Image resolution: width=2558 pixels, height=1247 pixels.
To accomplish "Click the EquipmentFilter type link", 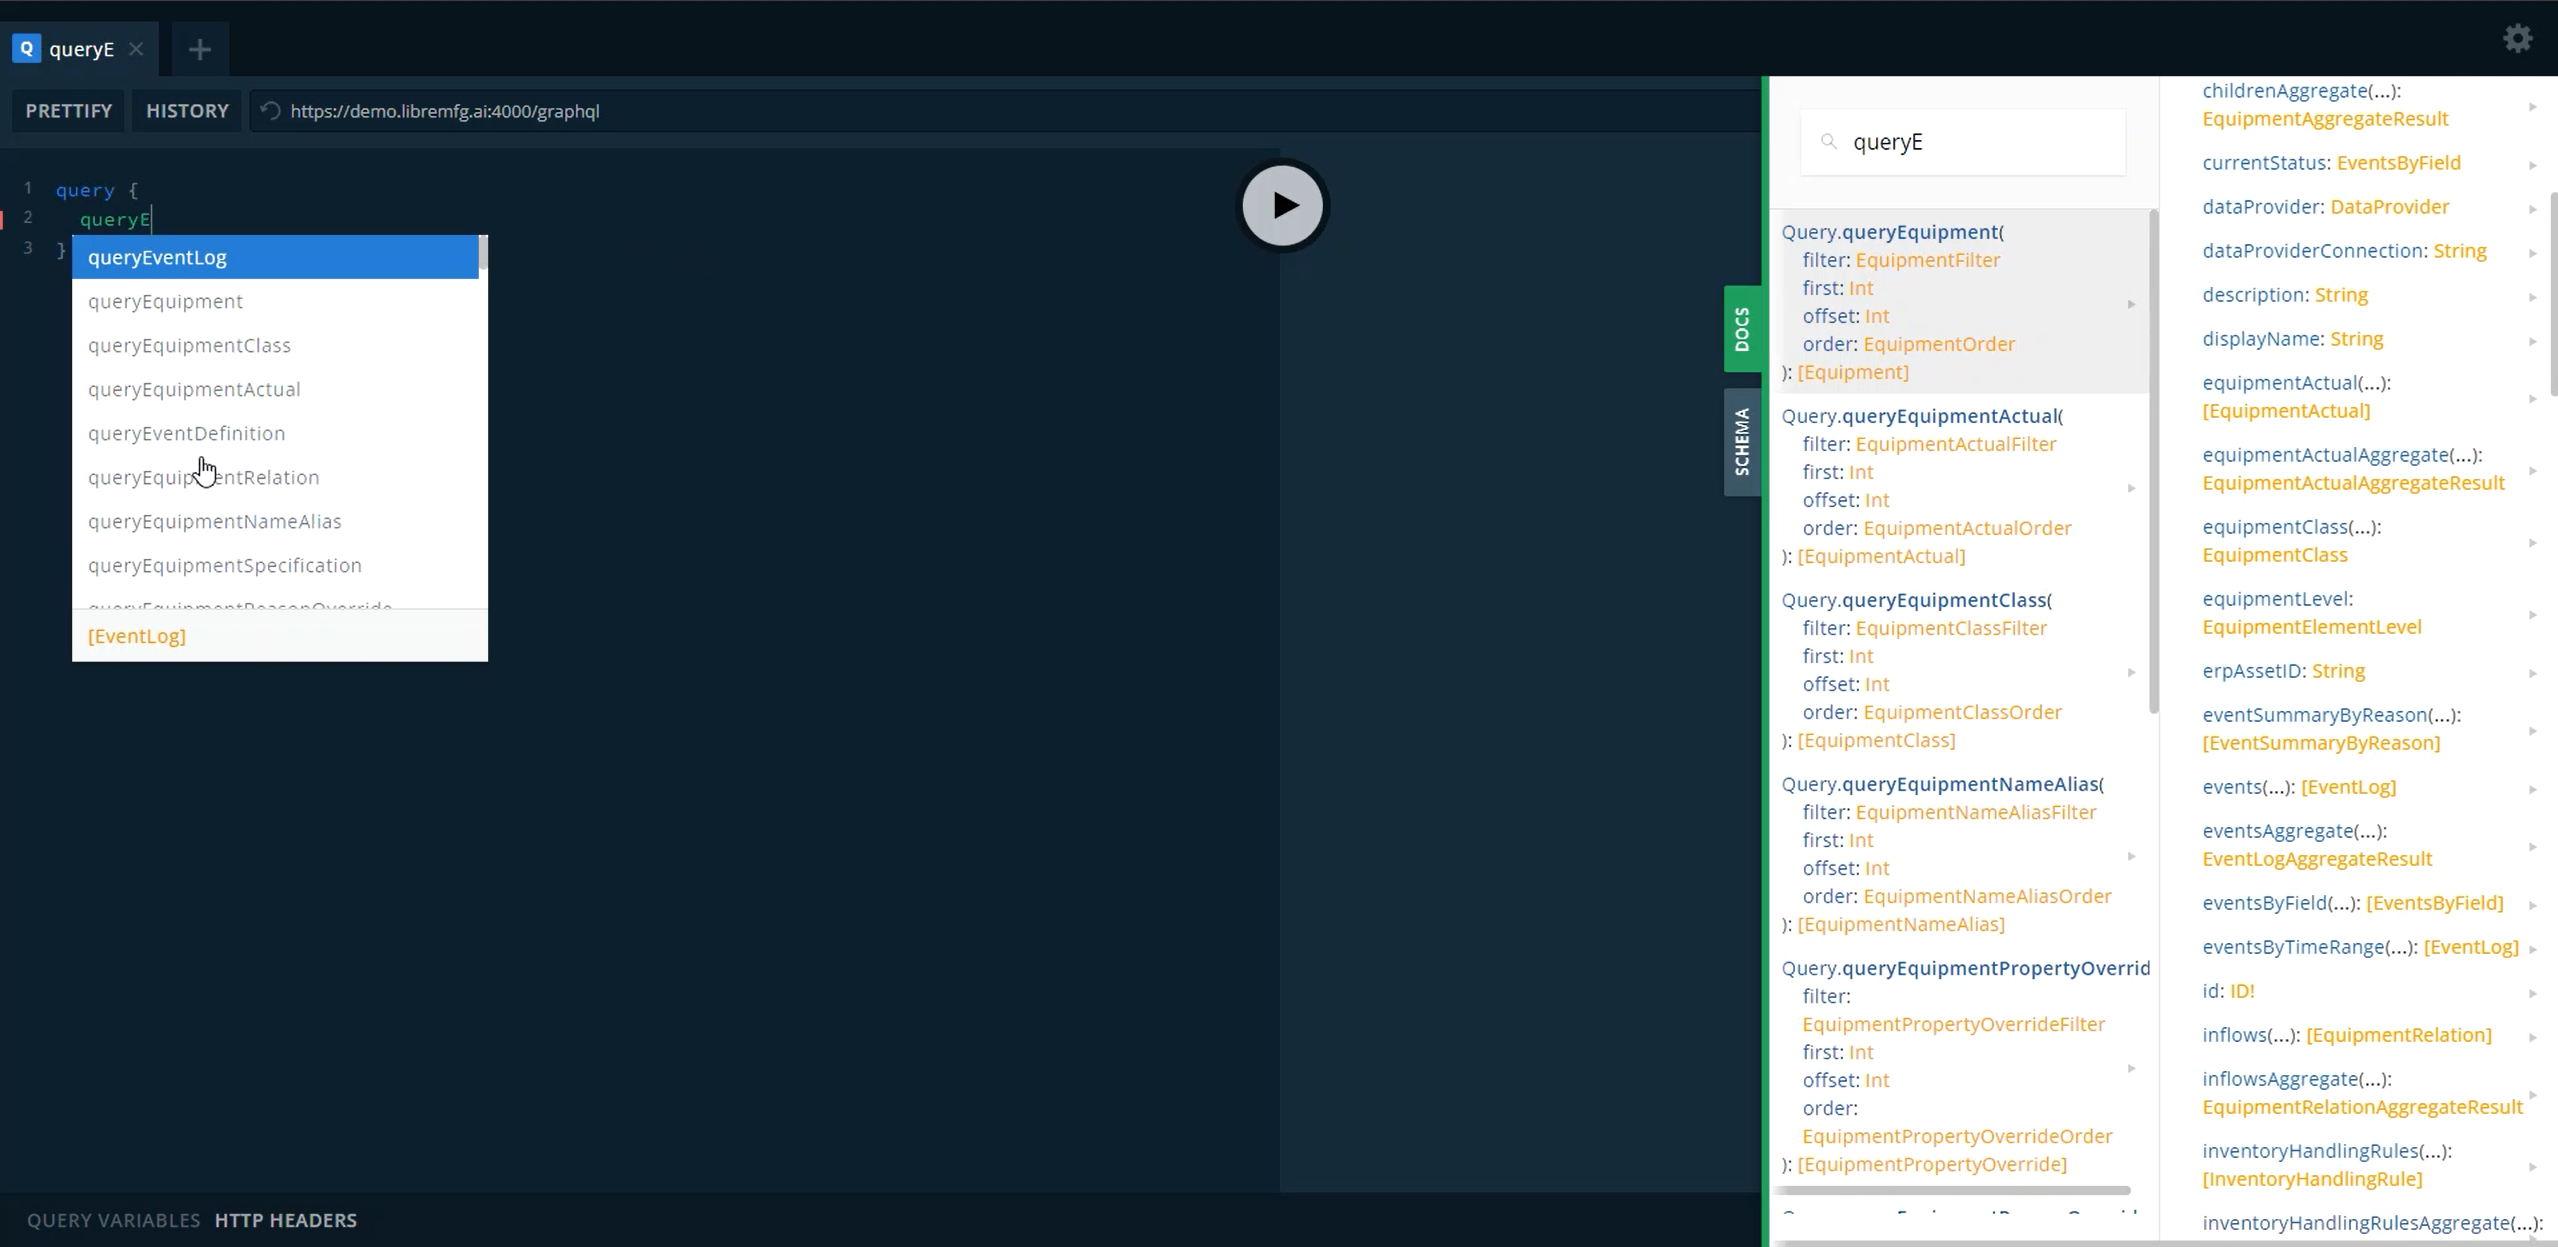I will (1927, 260).
